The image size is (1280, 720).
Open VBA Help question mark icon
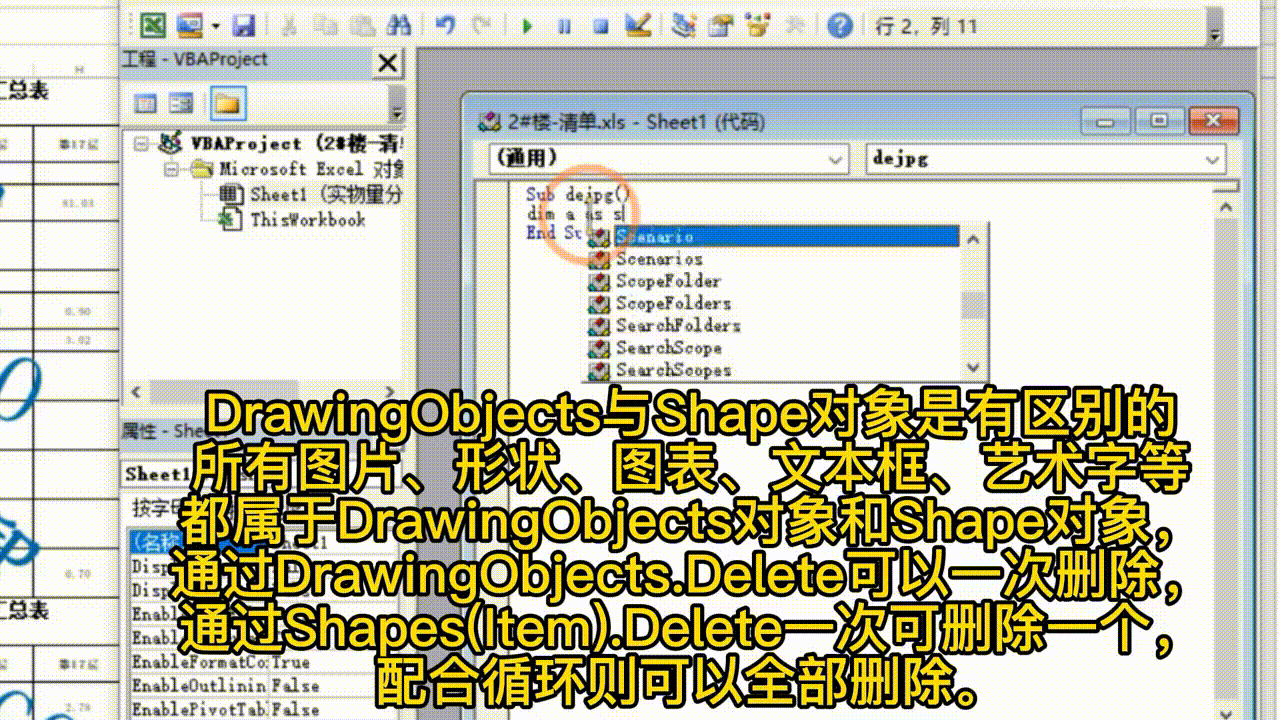[x=842, y=25]
